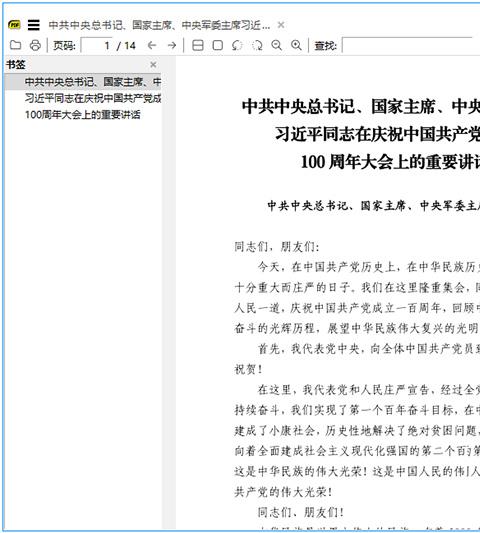Click line beginning 奋斗的光辉历程

(x=357, y=328)
